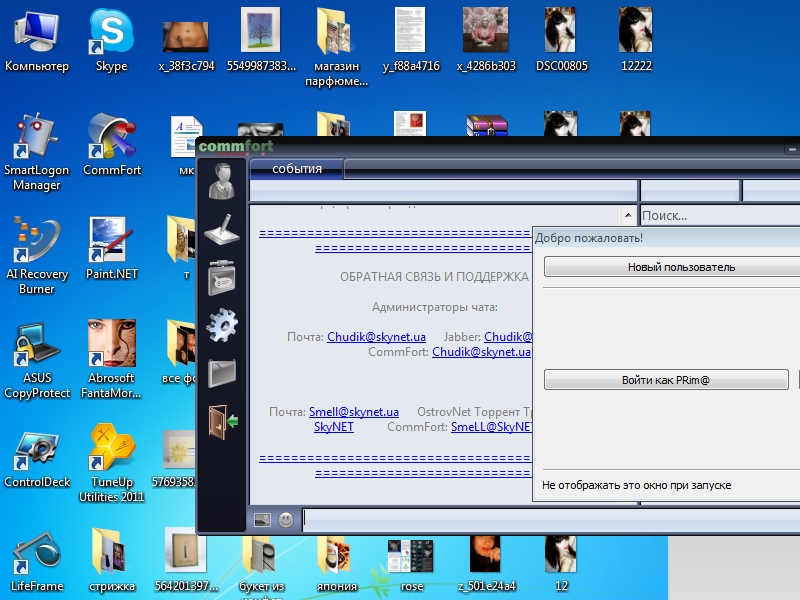Screen dimensions: 800x600
Task: Open Chudik@skynet.ua CommFort link
Action: [481, 352]
